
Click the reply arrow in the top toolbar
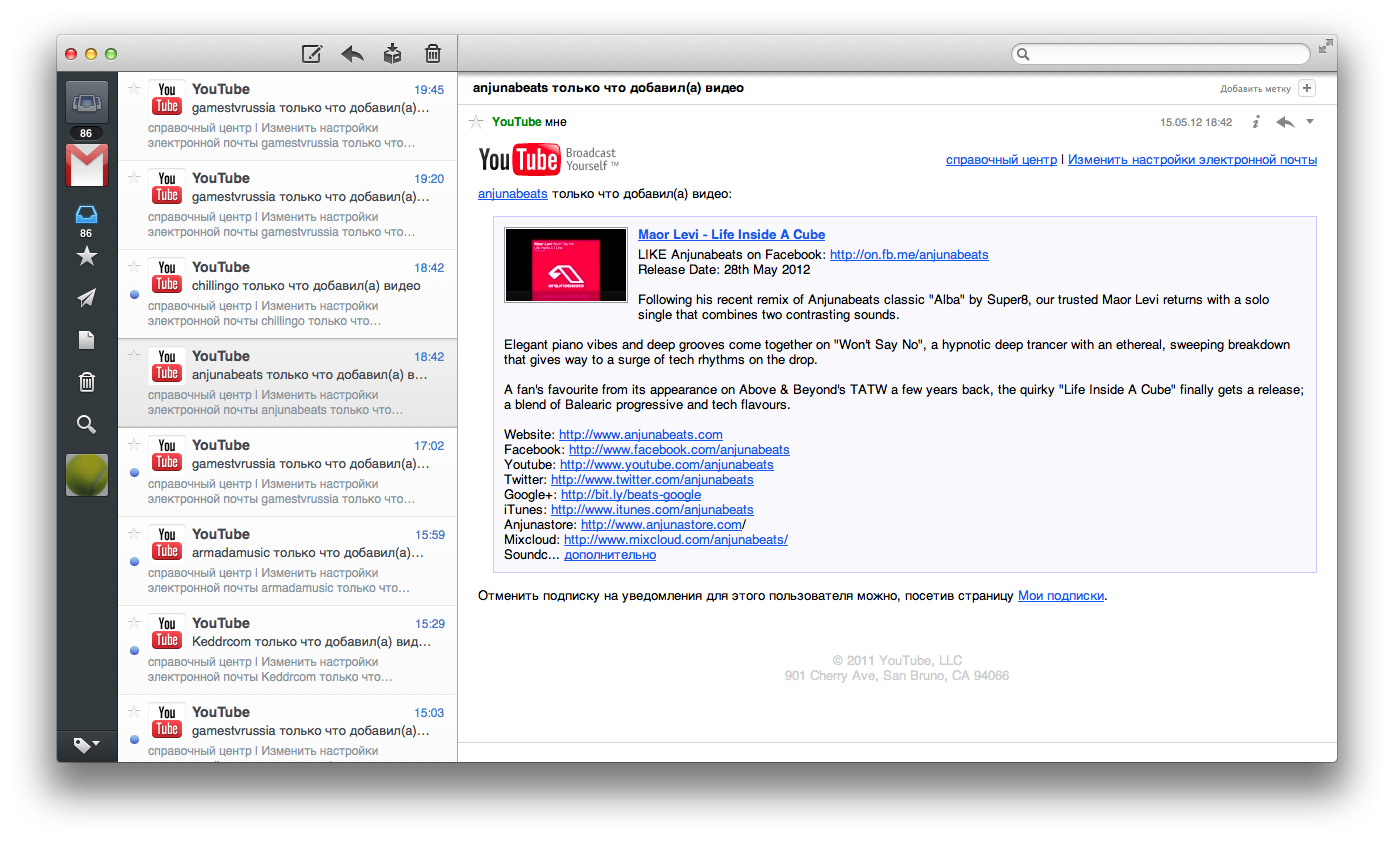(x=352, y=54)
